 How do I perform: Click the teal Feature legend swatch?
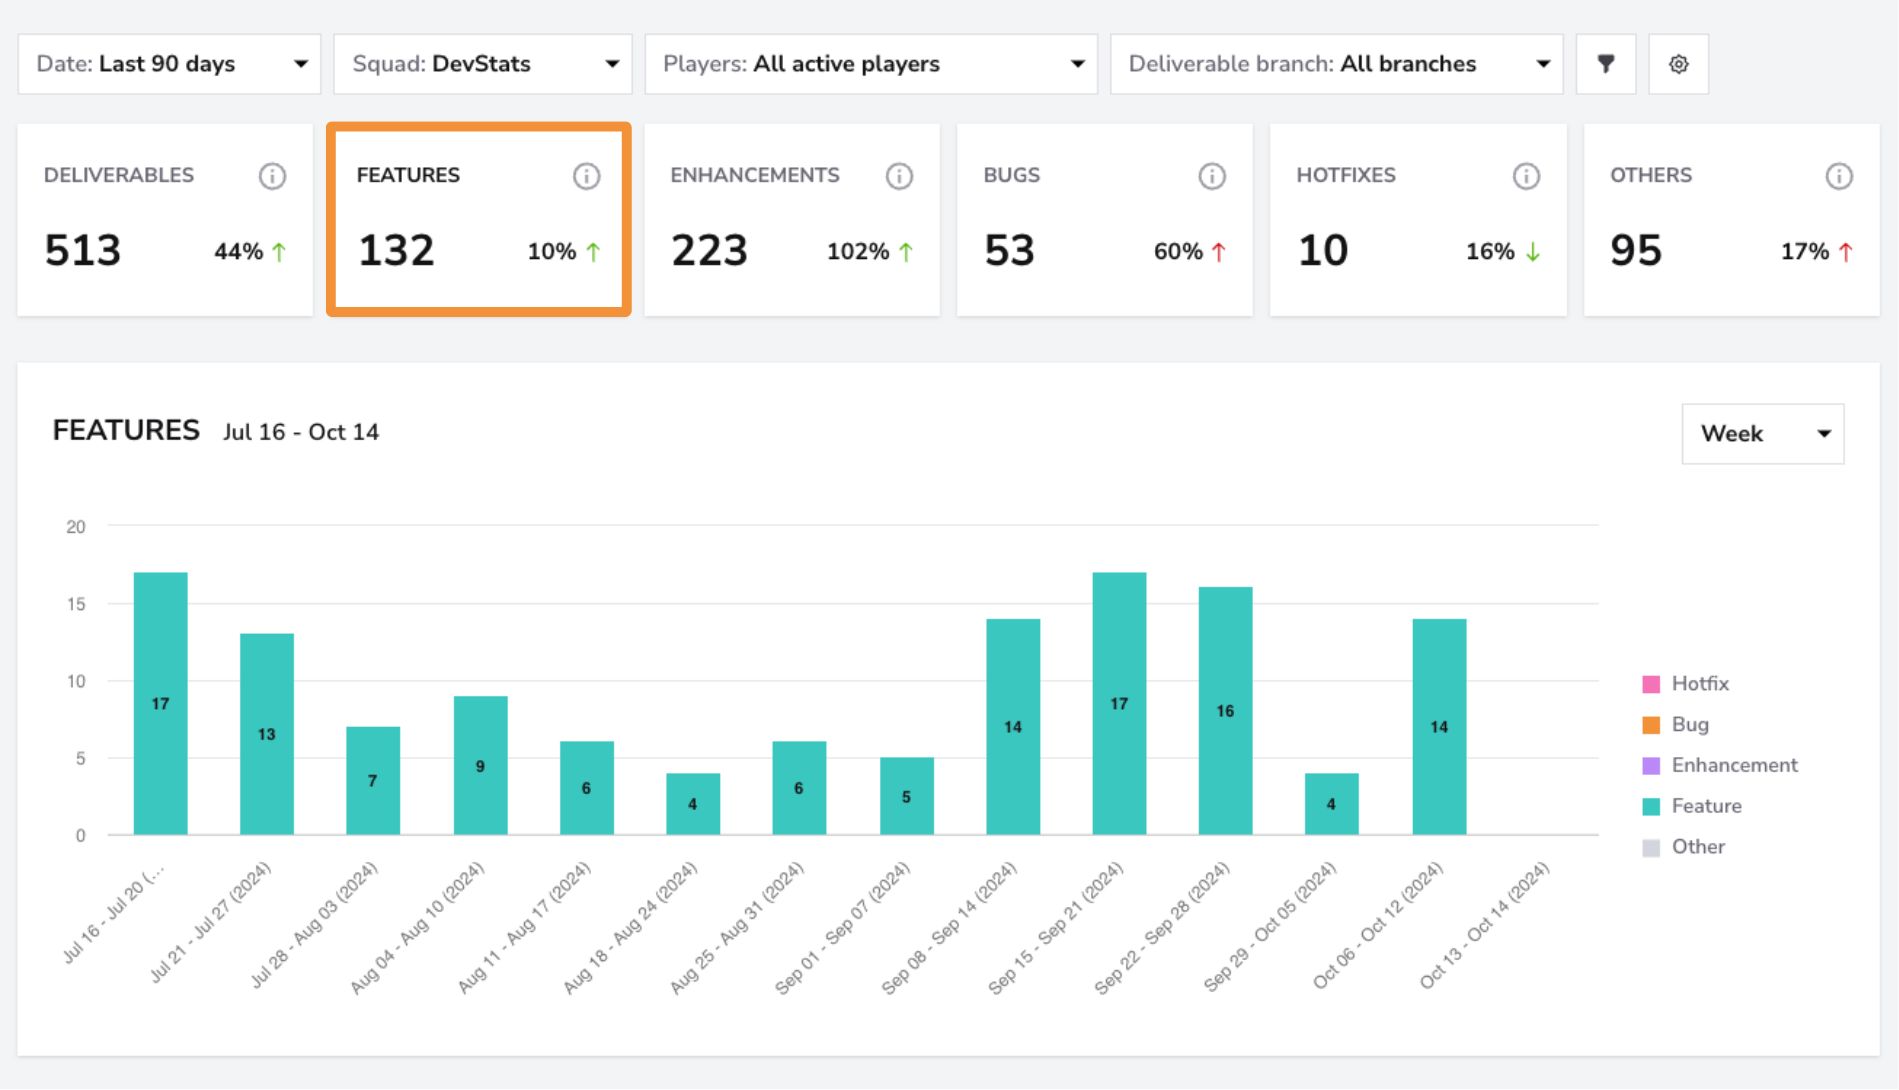click(1651, 807)
